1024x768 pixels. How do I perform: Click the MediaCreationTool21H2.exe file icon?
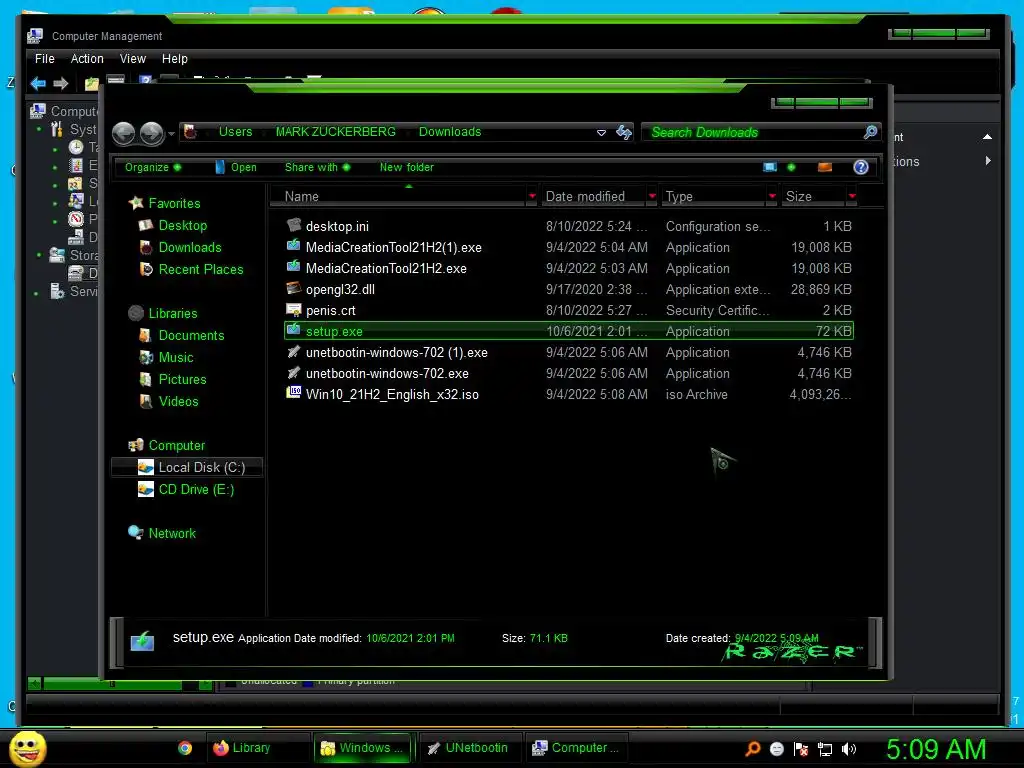click(294, 267)
